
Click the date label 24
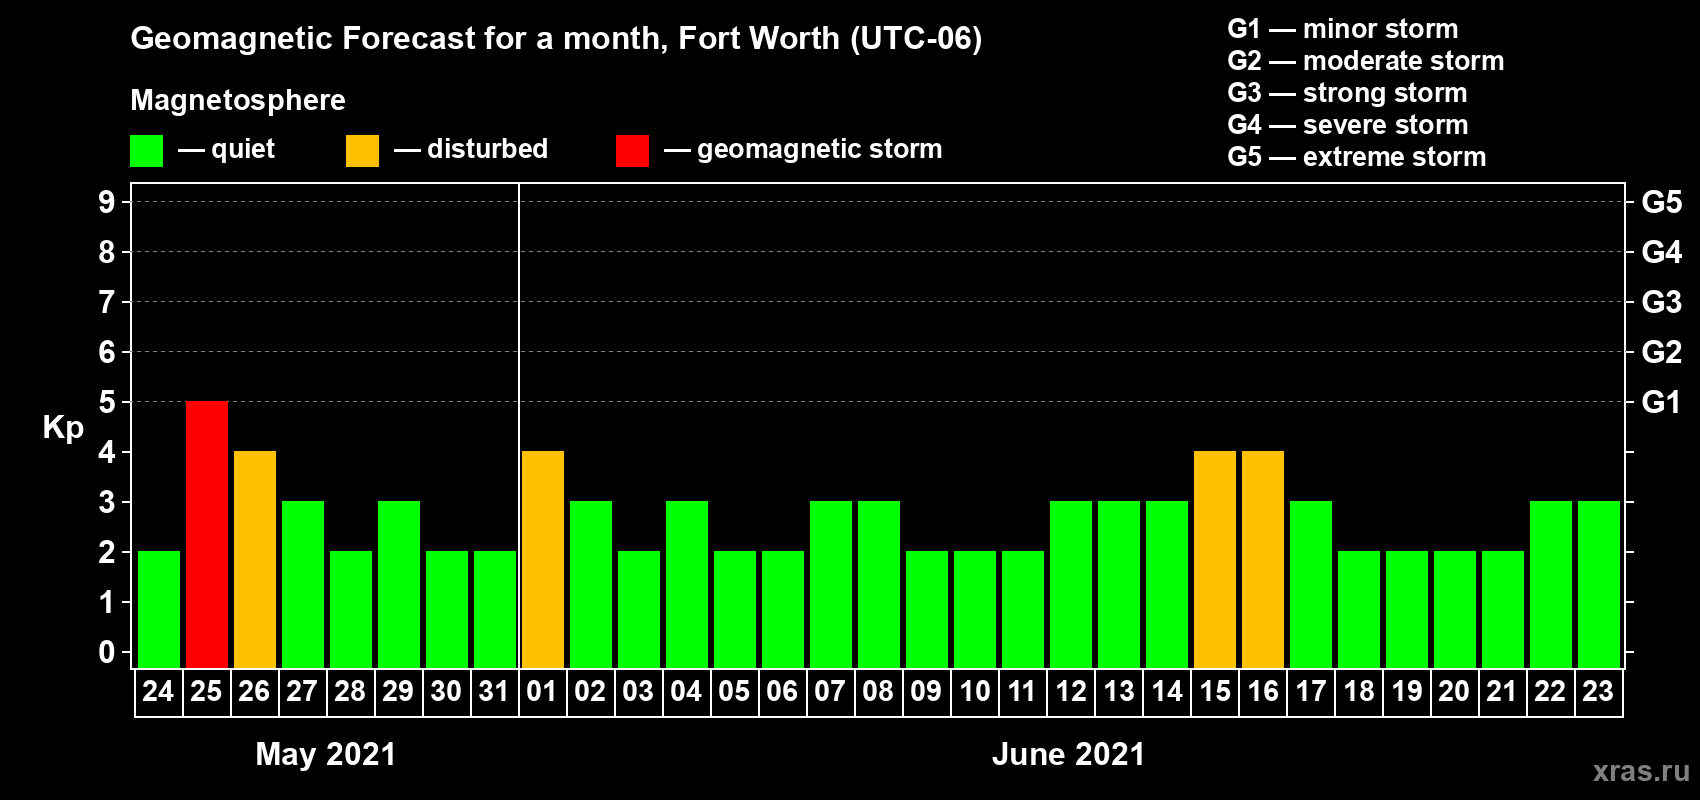[x=158, y=691]
